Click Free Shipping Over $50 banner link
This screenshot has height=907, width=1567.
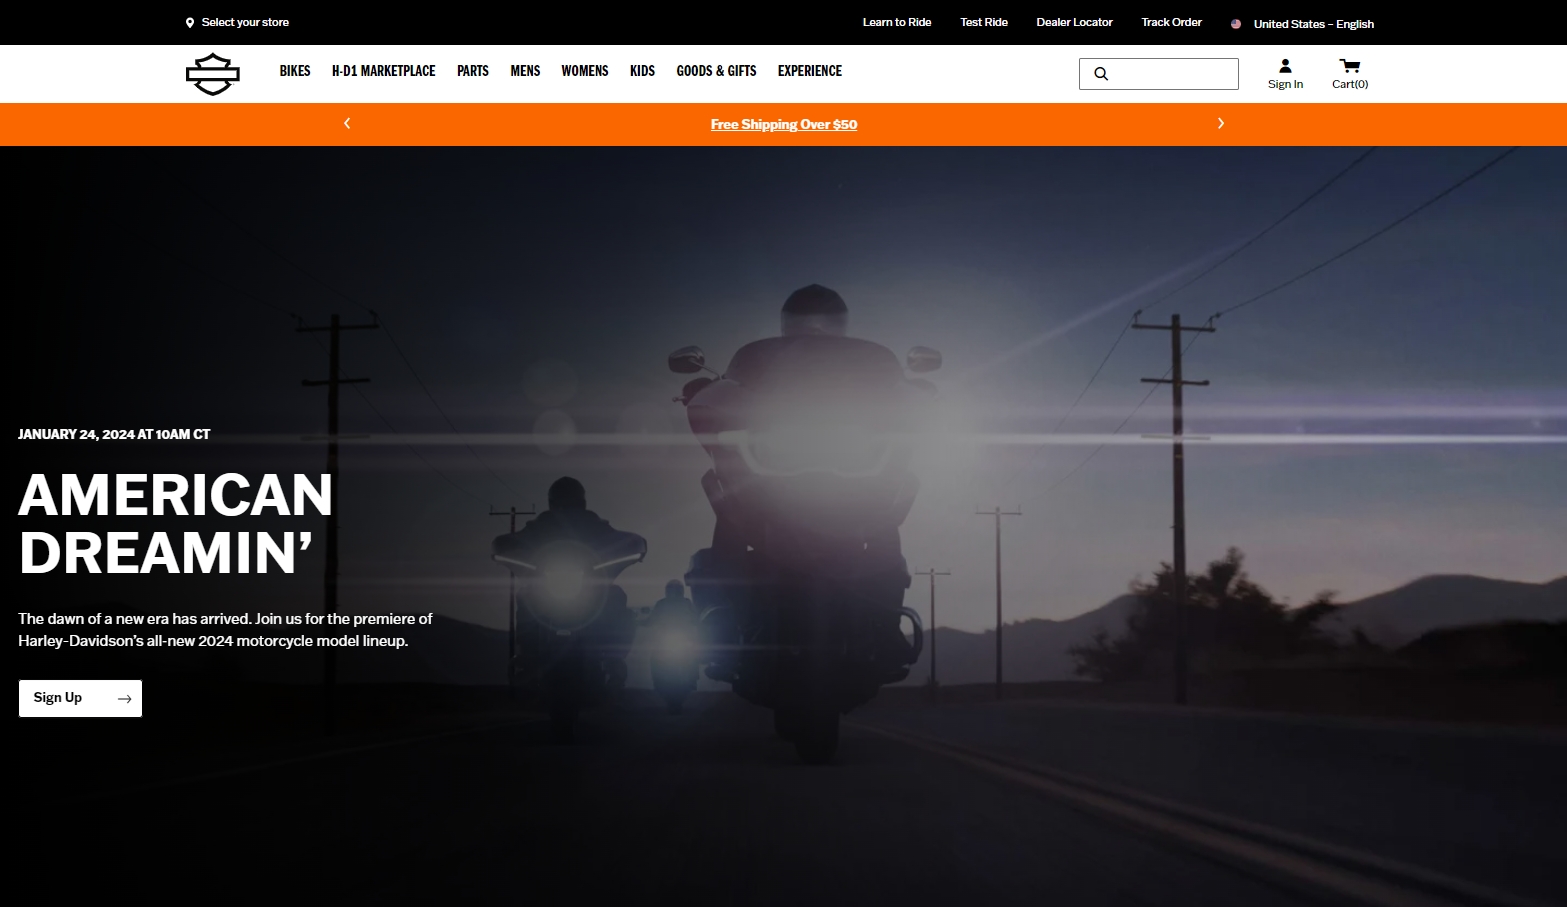pos(784,124)
